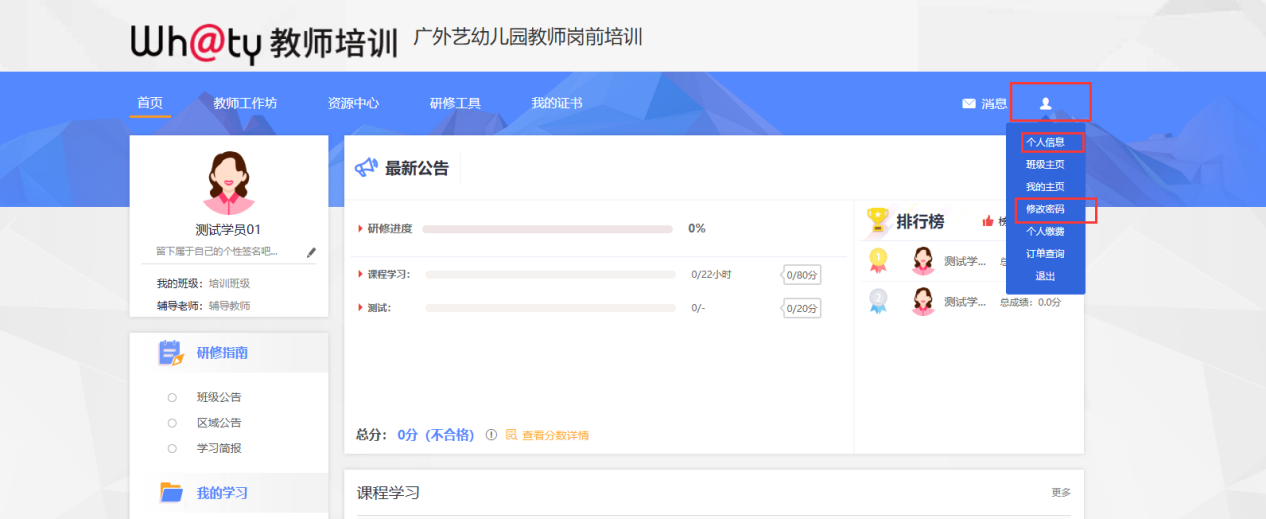
Task: Open the 研修工具 tab
Action: click(x=455, y=103)
